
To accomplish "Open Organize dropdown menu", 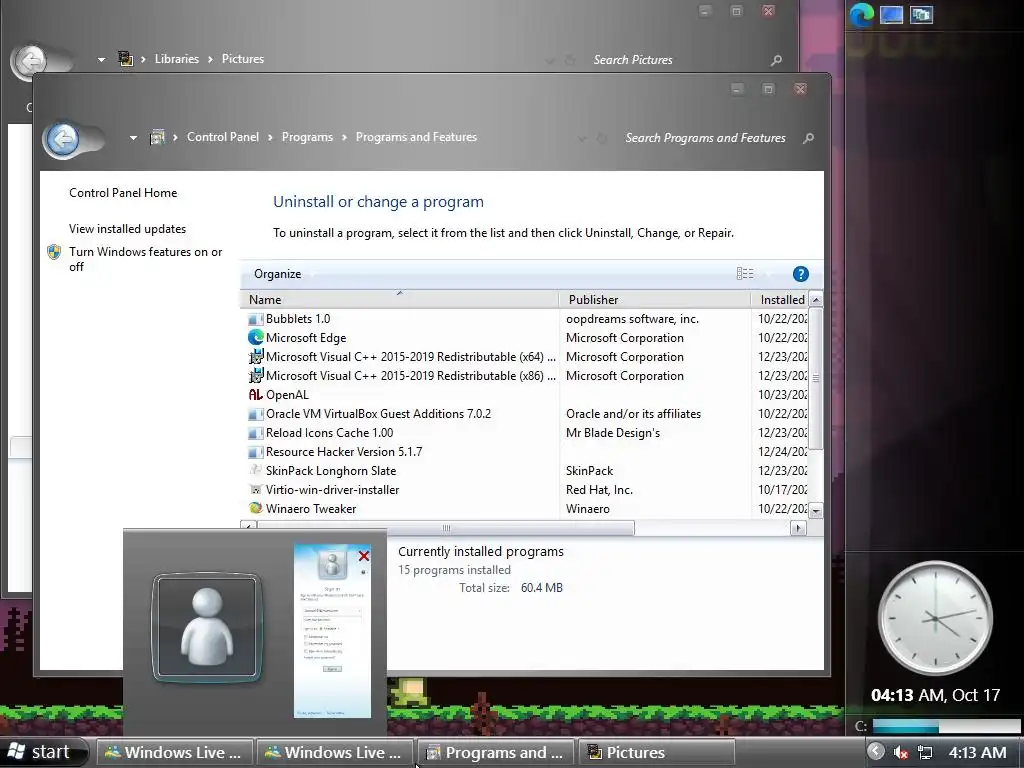I will click(x=283, y=274).
